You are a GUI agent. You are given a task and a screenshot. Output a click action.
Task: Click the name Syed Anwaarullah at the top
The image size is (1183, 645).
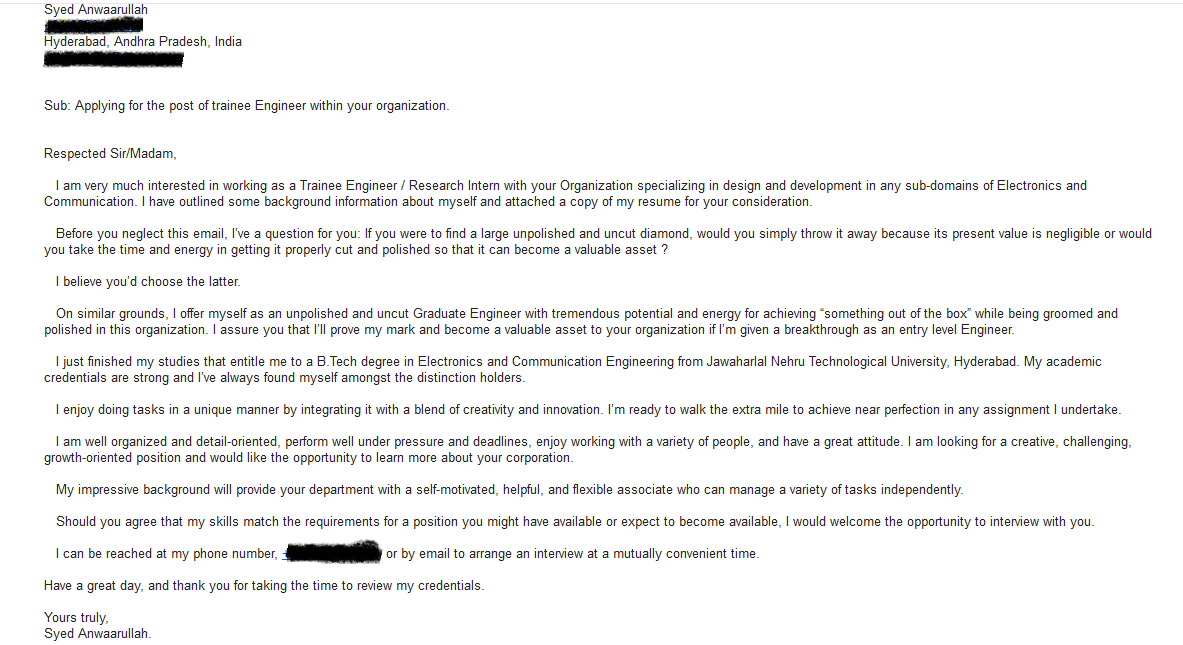95,10
